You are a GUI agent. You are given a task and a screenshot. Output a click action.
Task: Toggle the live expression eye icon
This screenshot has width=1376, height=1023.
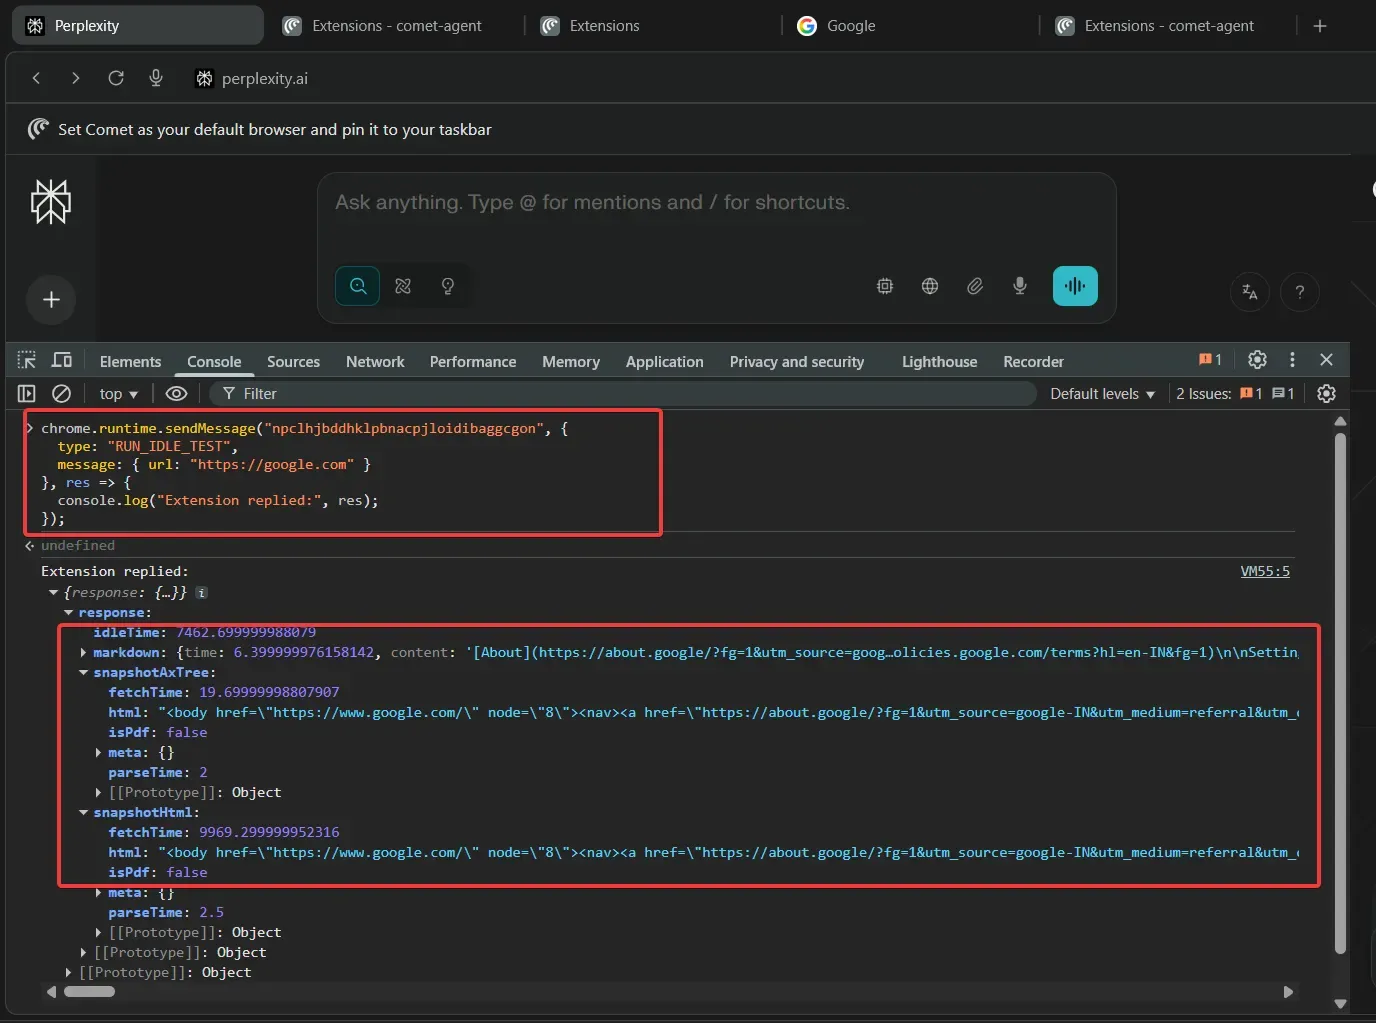(x=176, y=394)
